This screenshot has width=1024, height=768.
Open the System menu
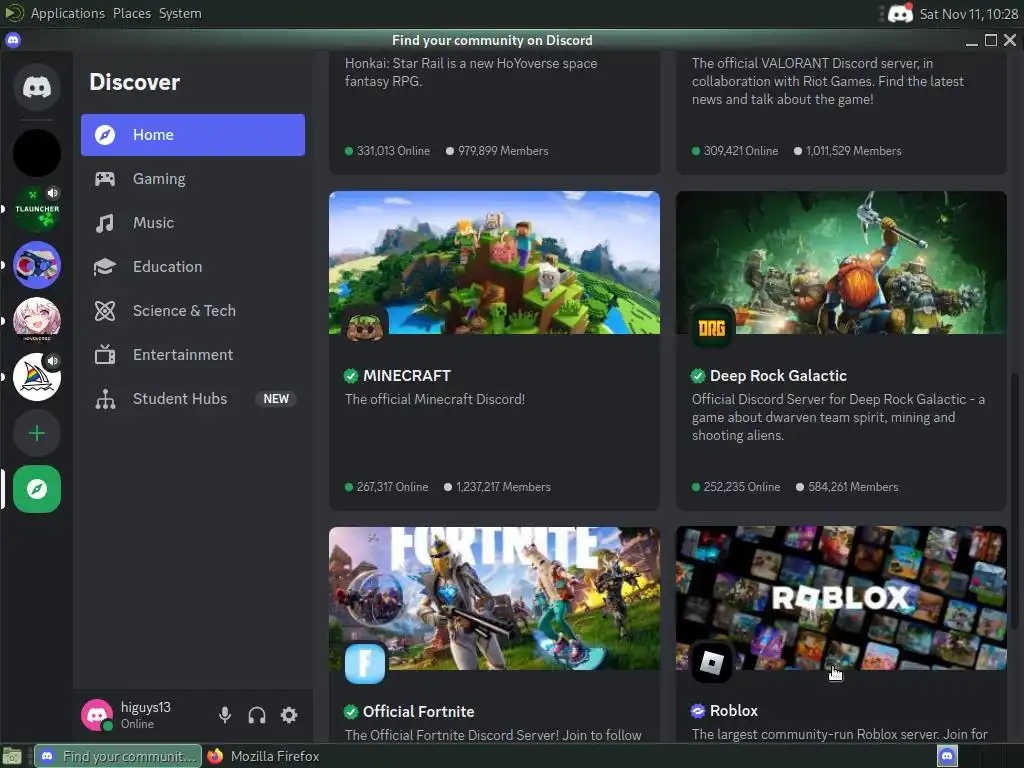pos(180,13)
